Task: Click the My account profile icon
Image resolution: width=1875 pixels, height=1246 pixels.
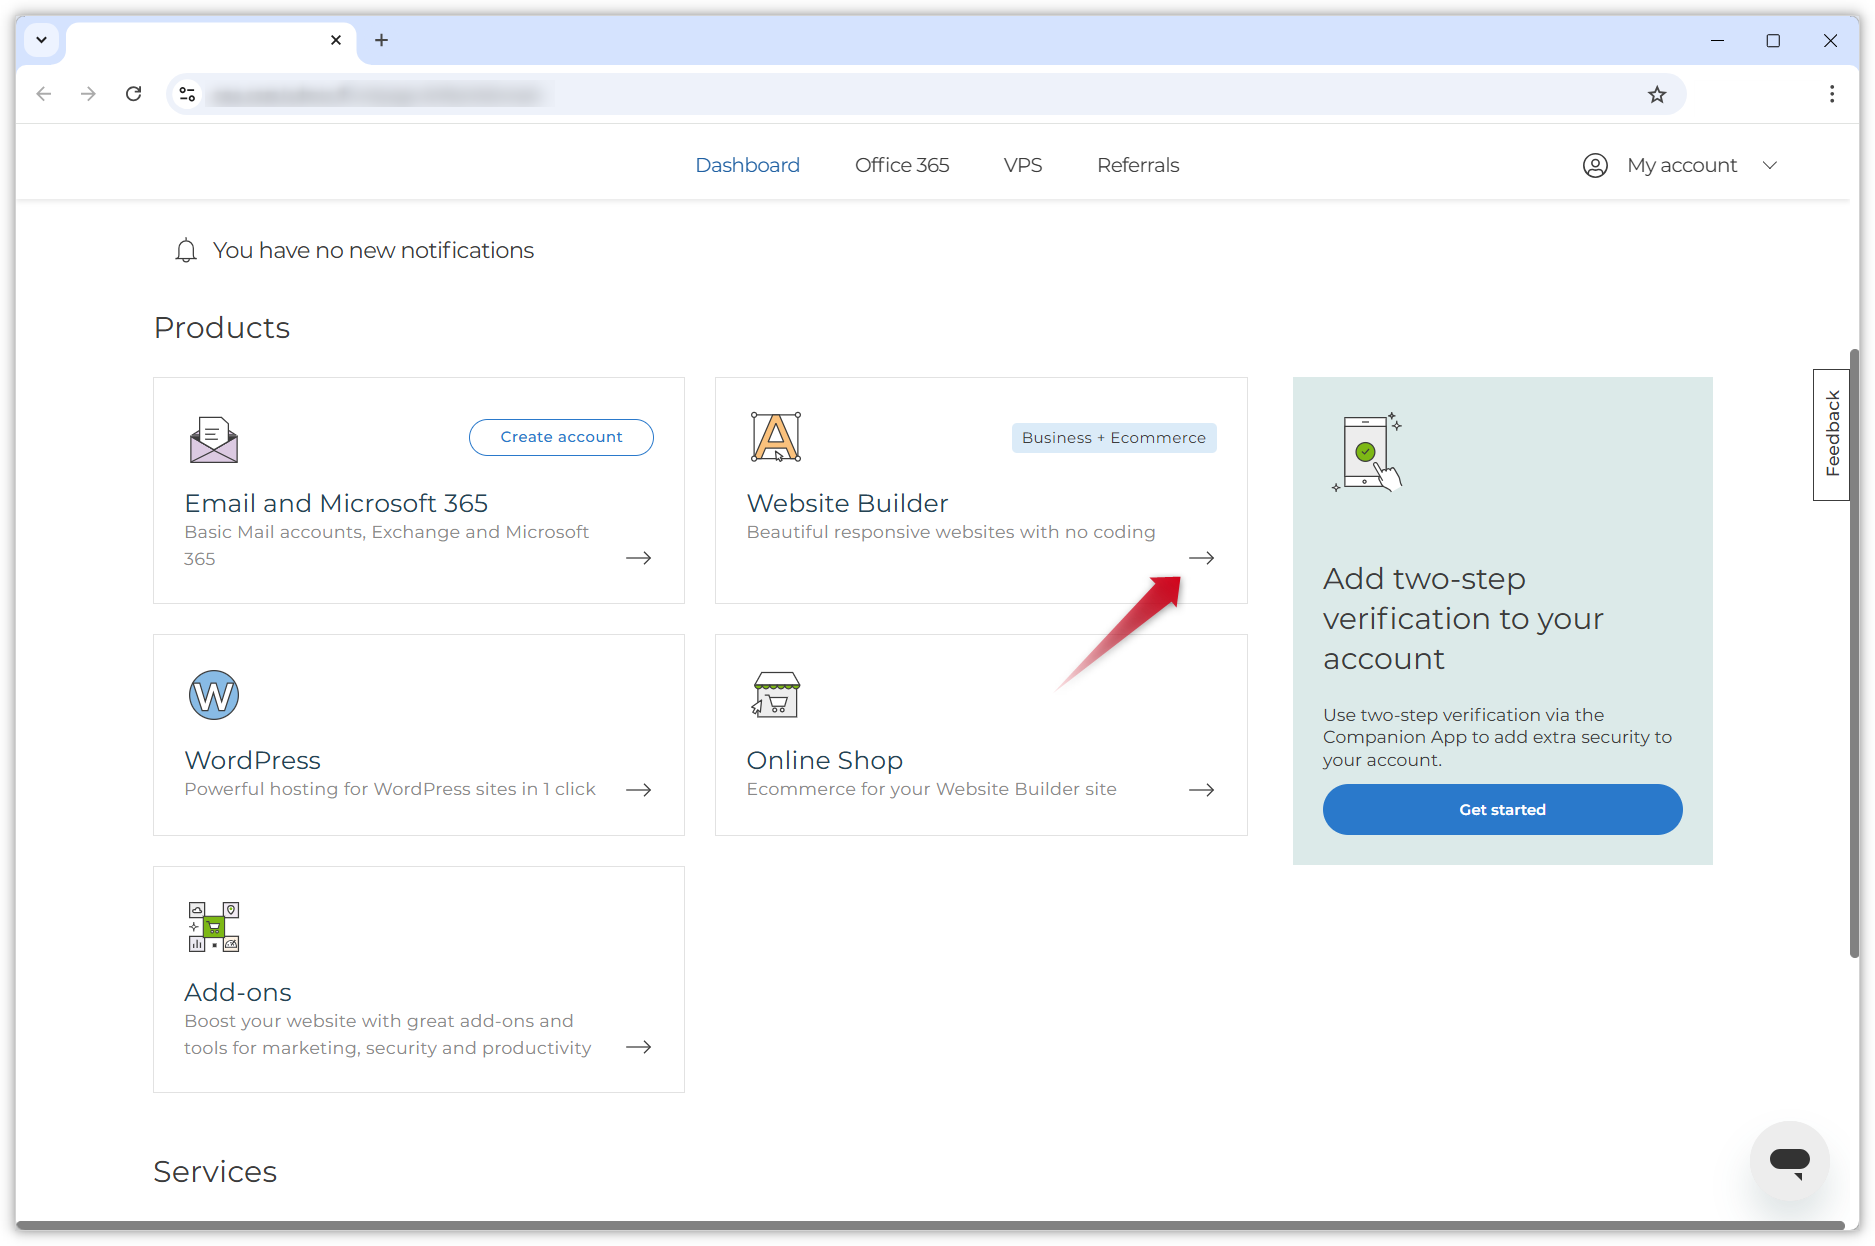Action: tap(1595, 165)
